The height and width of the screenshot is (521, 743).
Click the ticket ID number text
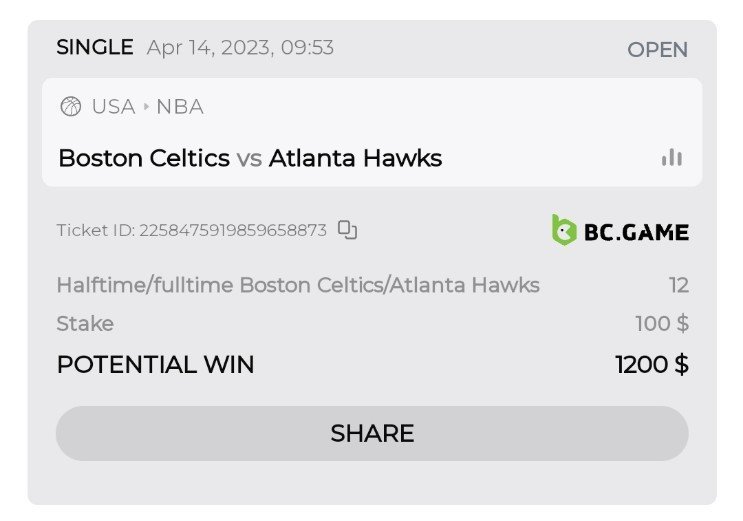[232, 230]
